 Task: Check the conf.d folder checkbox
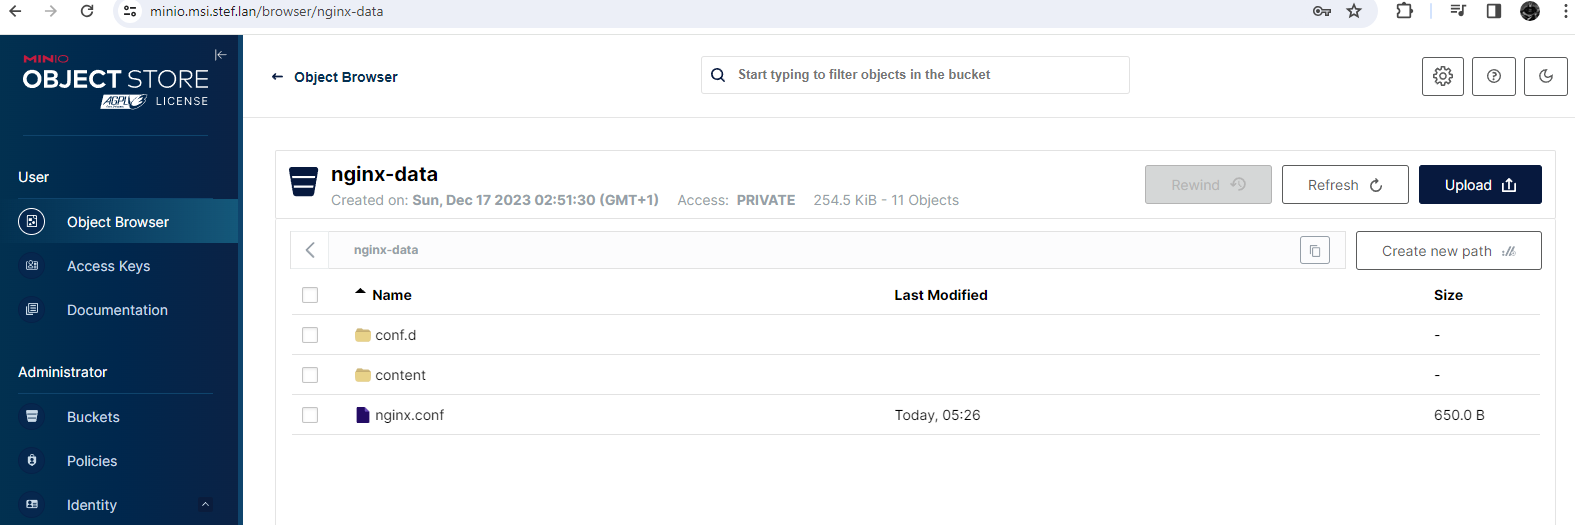pos(310,335)
